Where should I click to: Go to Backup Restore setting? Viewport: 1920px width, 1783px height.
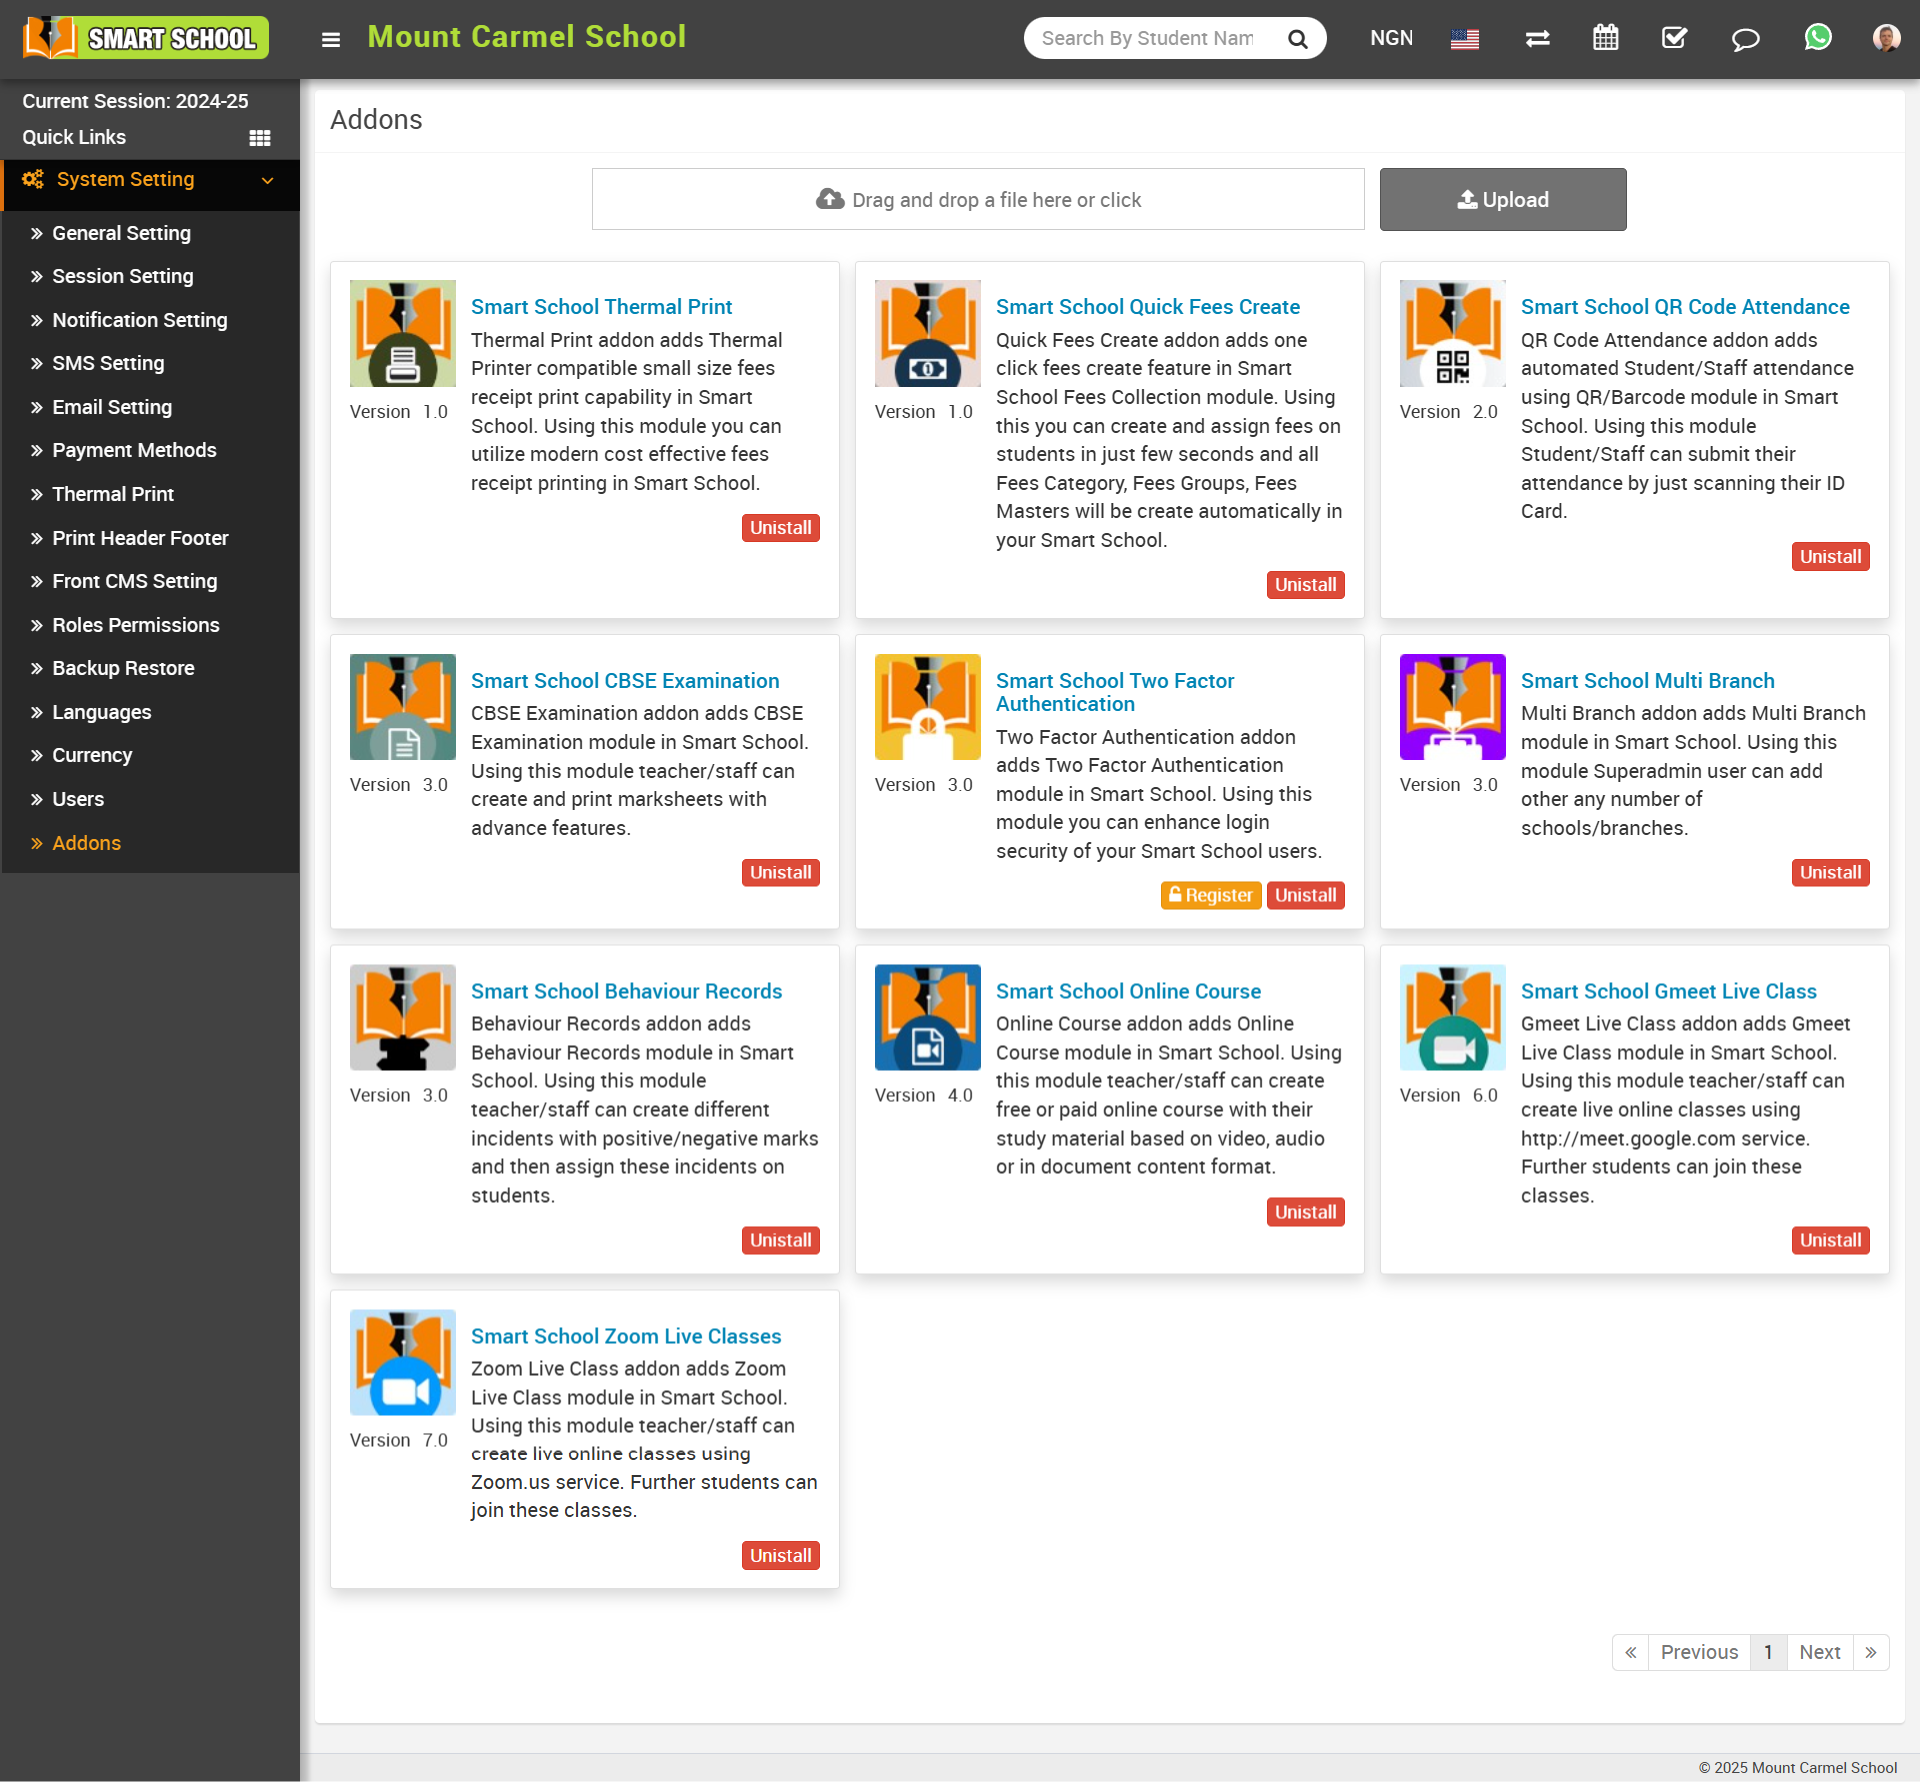[x=123, y=668]
